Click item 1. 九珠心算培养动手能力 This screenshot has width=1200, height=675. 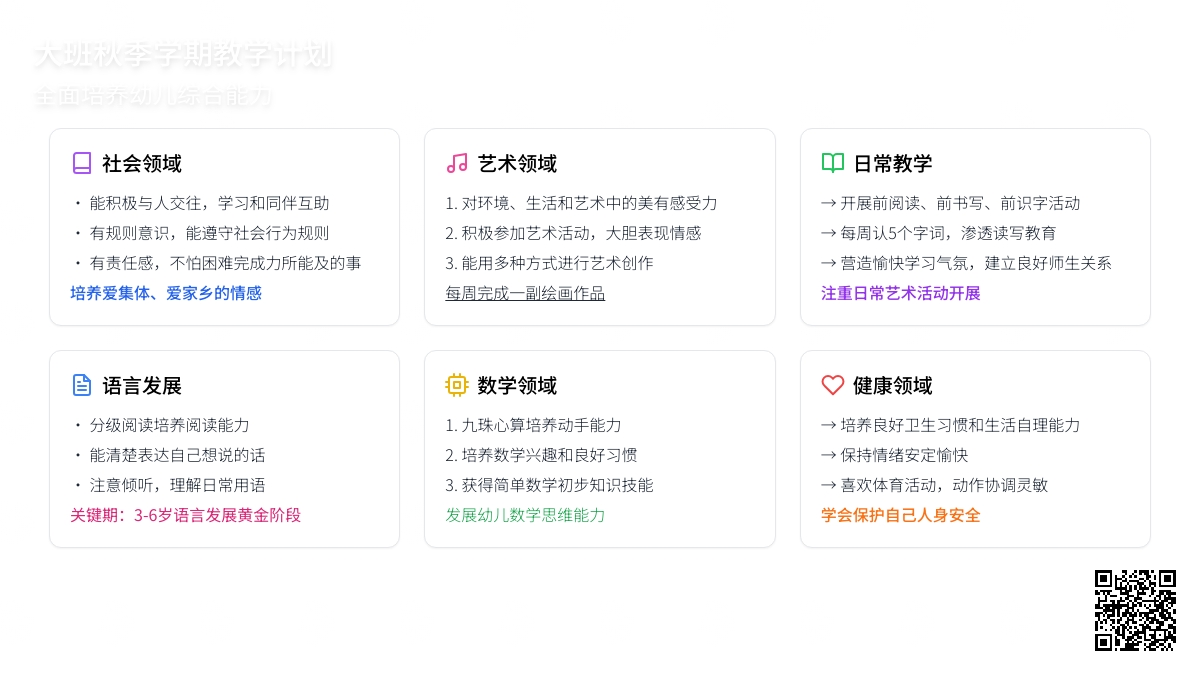[x=533, y=425]
